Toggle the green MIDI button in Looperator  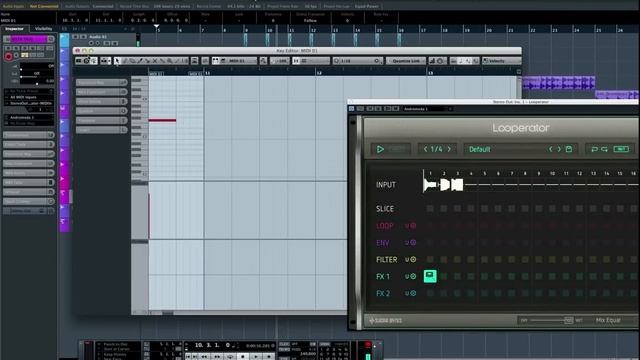(621, 149)
